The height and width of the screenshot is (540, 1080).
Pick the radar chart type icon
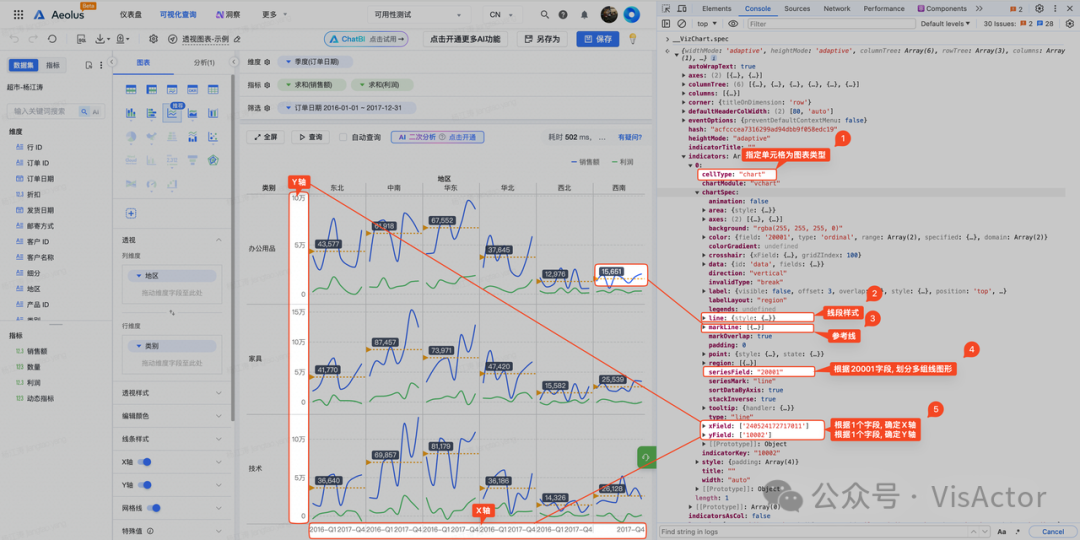(214, 160)
